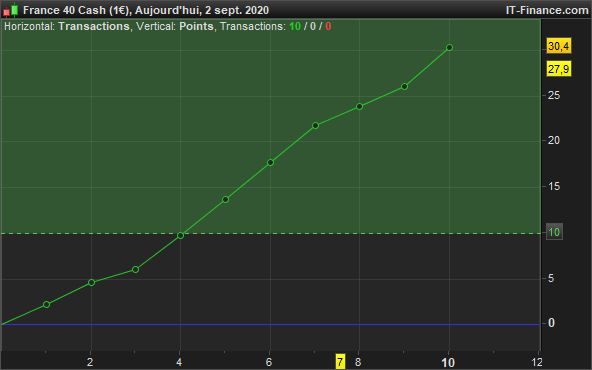Click the data point at transaction 9
Viewport: 592px width, 370px height.
point(404,86)
